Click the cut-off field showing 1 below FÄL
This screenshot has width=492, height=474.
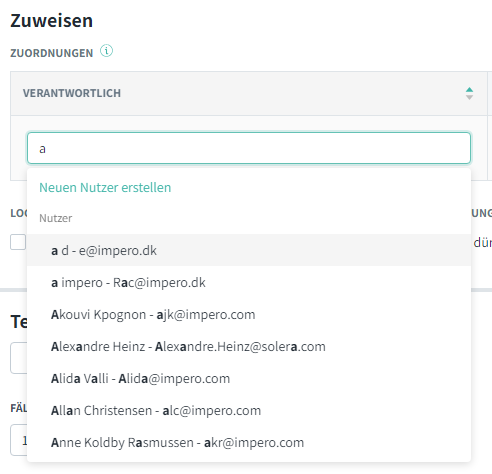tap(19, 440)
